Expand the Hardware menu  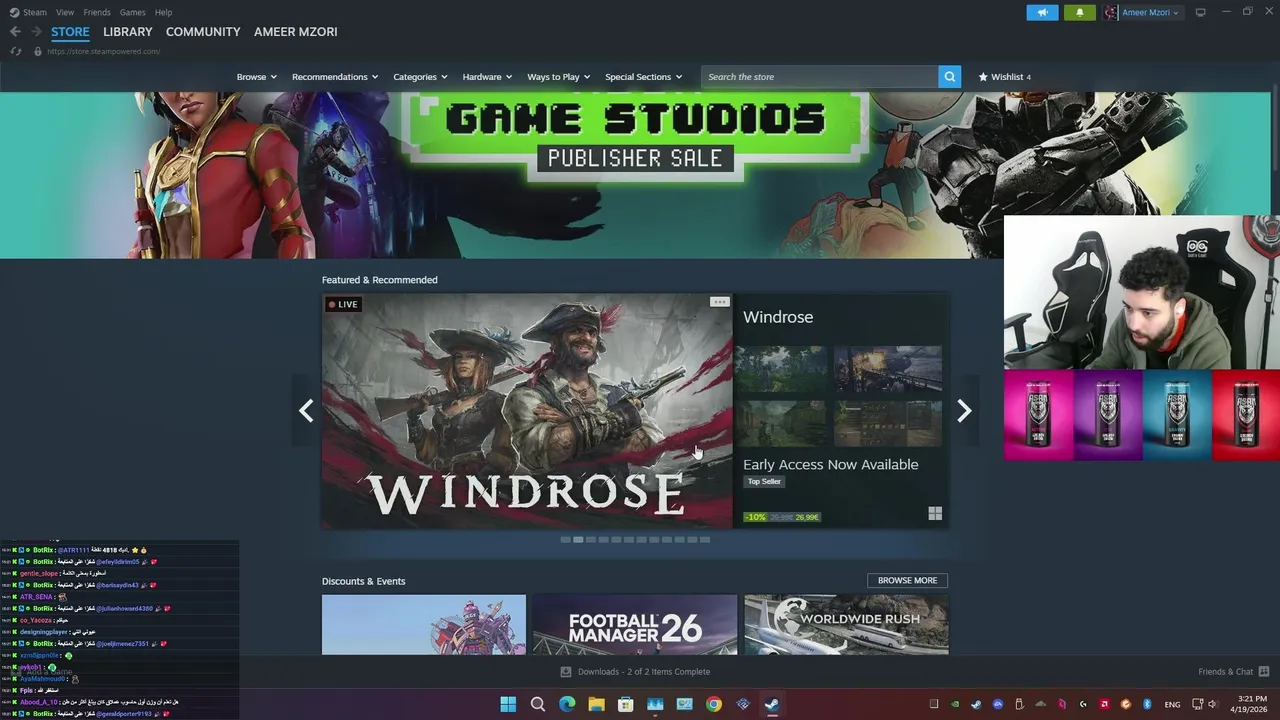(x=487, y=76)
